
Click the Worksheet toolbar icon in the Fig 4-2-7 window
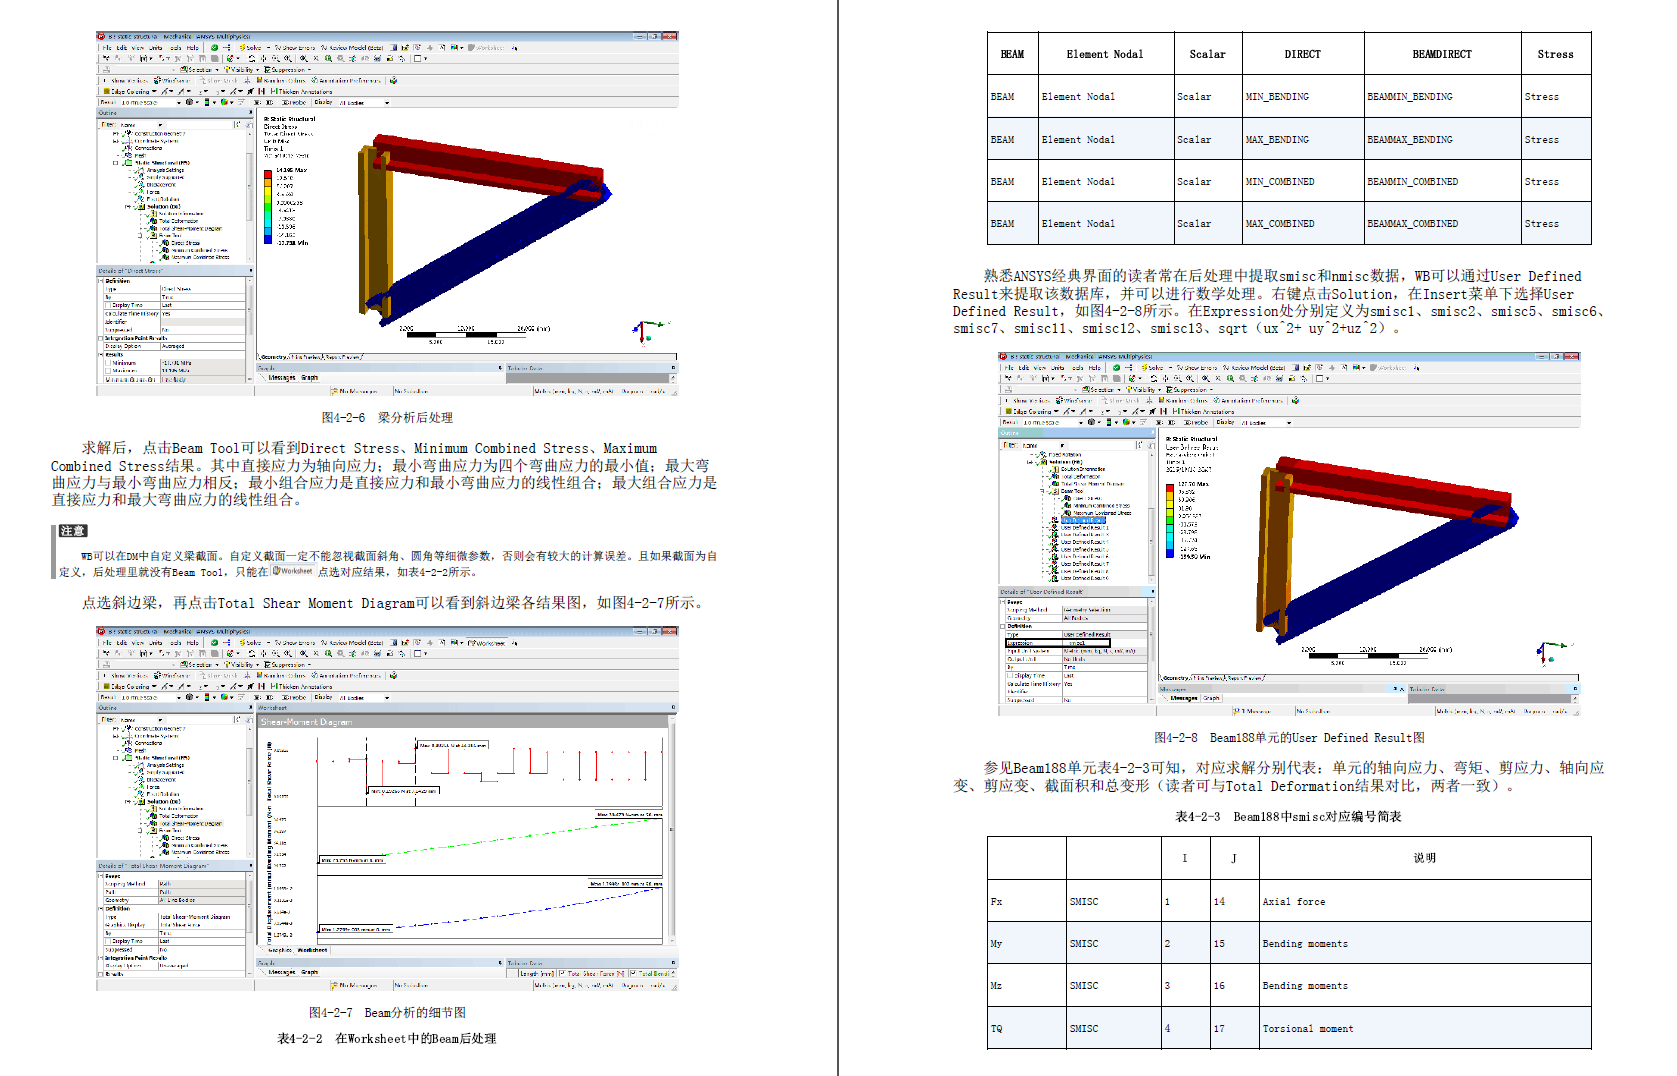click(486, 643)
